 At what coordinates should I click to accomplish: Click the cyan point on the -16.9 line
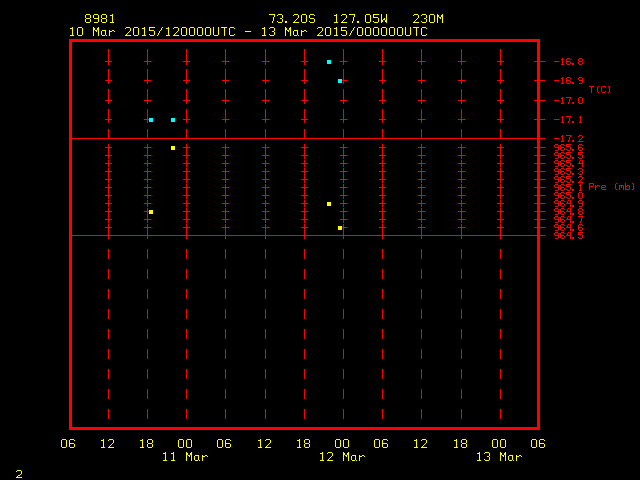pyautogui.click(x=340, y=81)
